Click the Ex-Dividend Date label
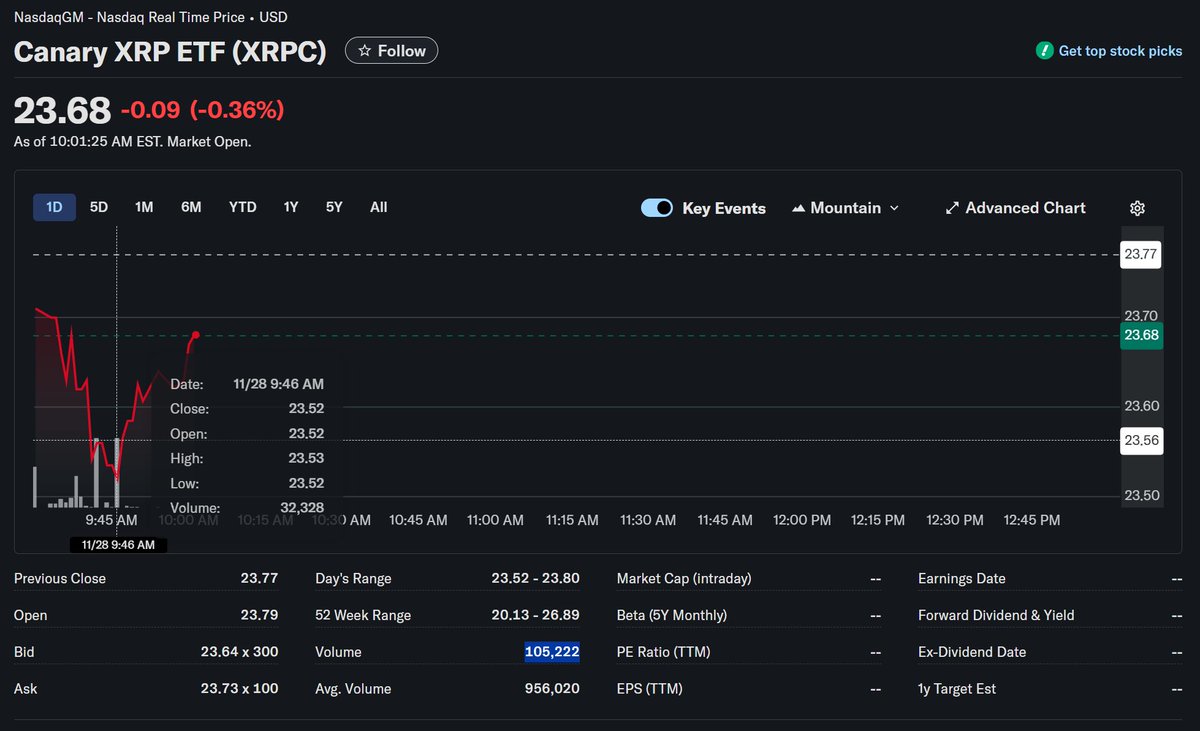Viewport: 1200px width, 731px height. 972,652
